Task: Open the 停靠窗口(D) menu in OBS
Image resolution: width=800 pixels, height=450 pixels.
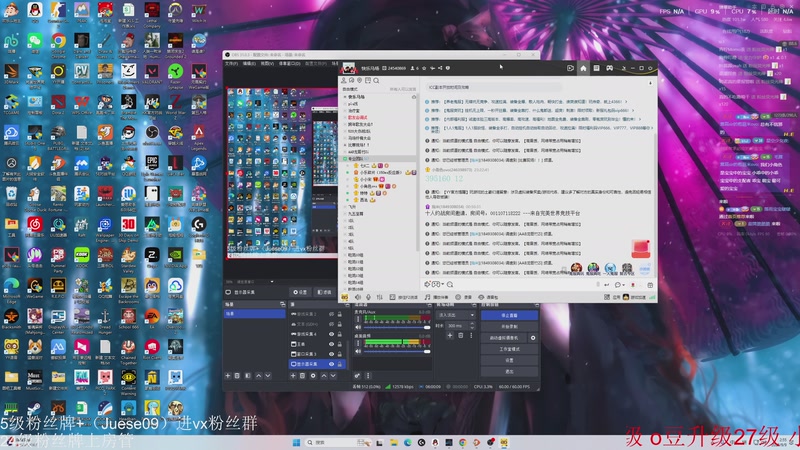Action: click(289, 63)
